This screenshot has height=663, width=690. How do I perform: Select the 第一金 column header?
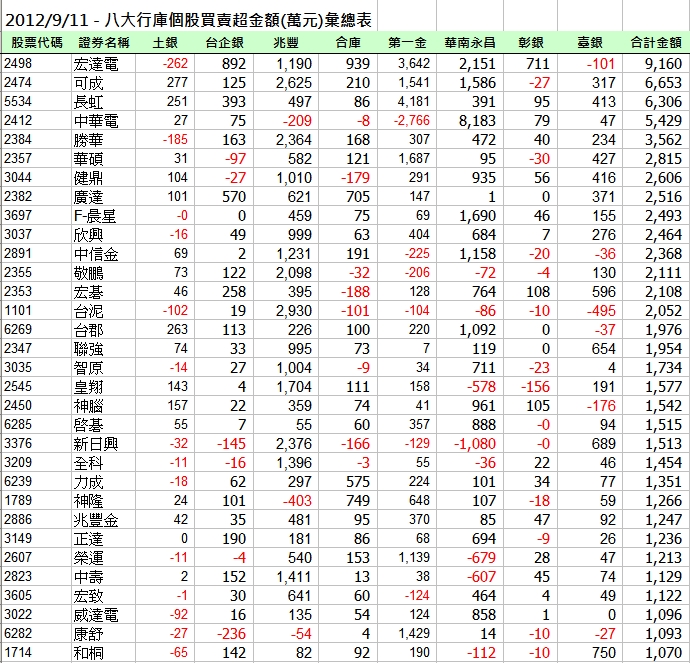click(x=407, y=43)
